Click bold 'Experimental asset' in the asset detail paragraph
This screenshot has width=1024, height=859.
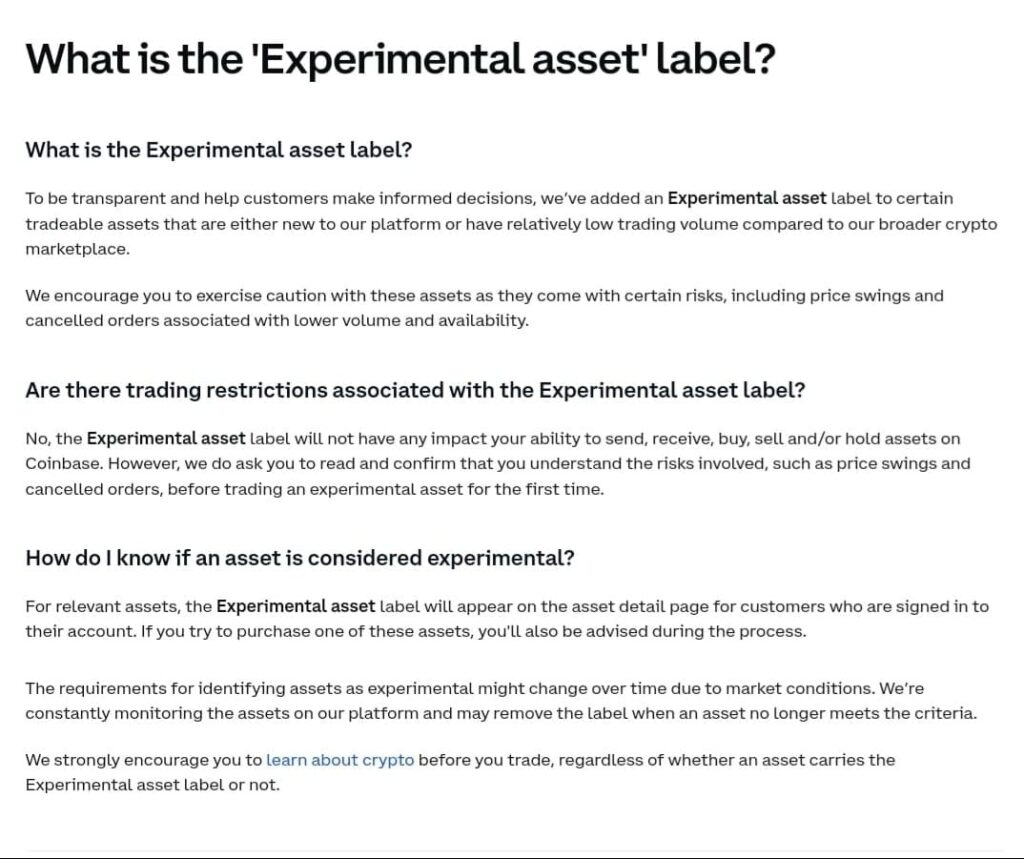(296, 606)
